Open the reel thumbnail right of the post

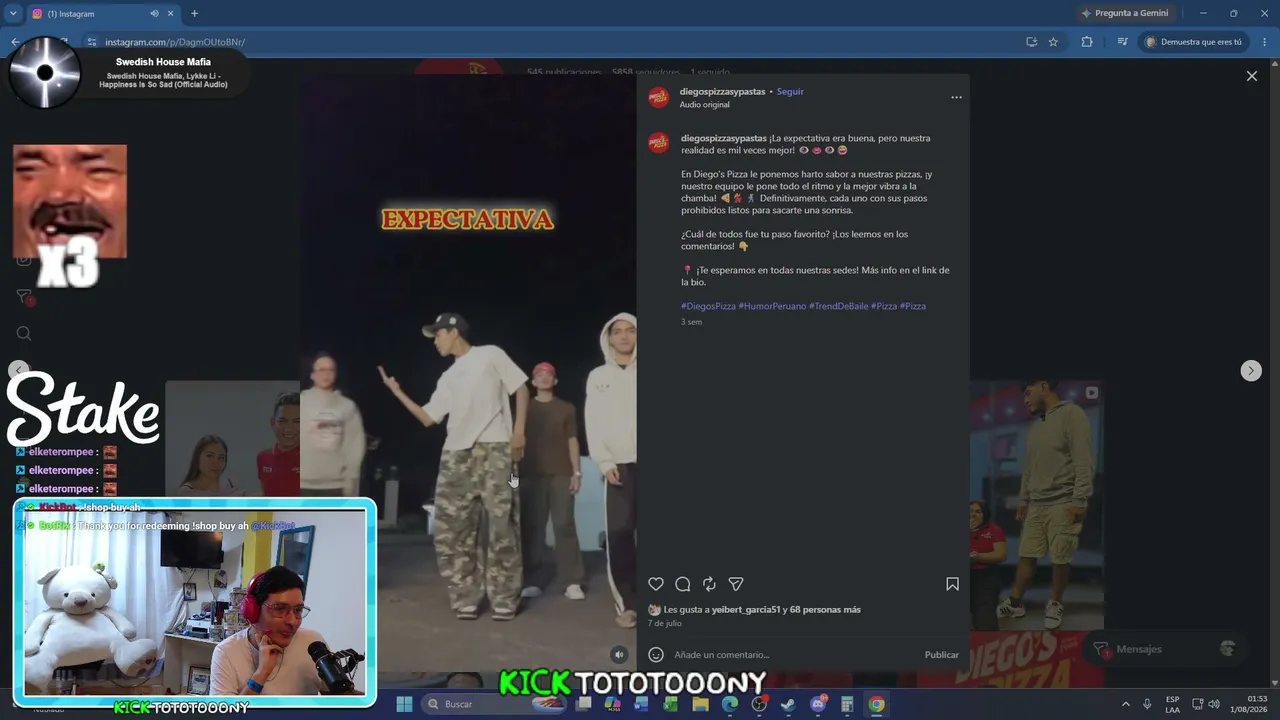pyautogui.click(x=1037, y=505)
